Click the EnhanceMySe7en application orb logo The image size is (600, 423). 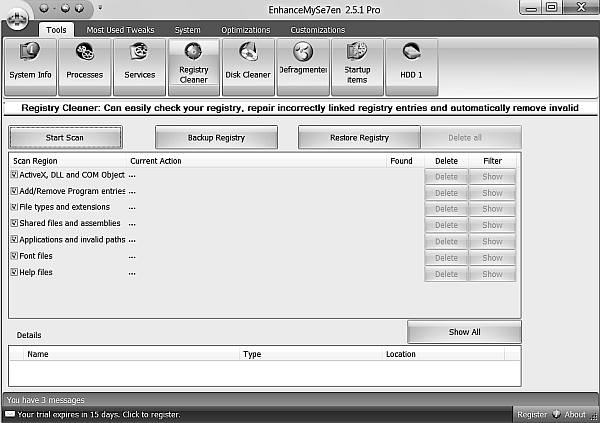17,18
